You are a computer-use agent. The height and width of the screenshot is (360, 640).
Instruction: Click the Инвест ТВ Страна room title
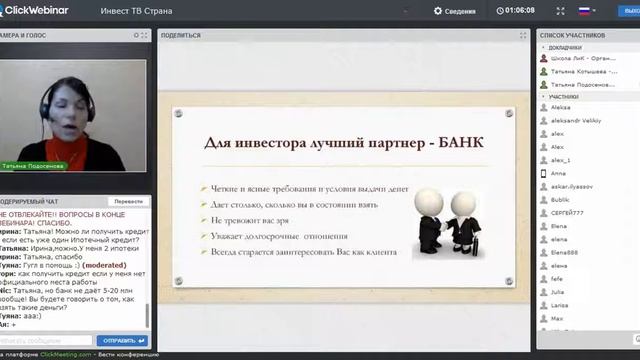[x=136, y=11]
